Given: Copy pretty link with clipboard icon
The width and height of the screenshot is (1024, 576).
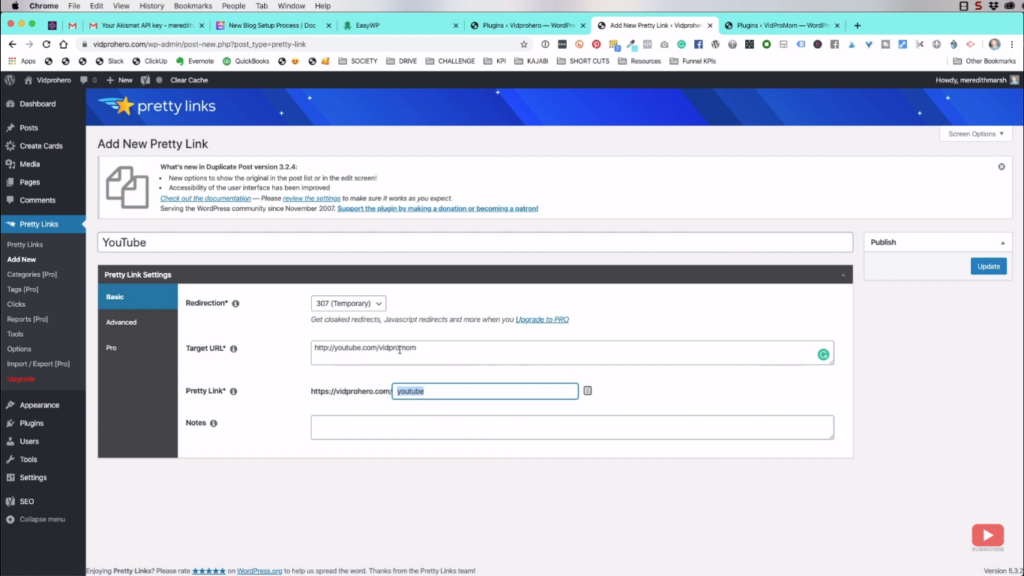Looking at the screenshot, I should 588,391.
